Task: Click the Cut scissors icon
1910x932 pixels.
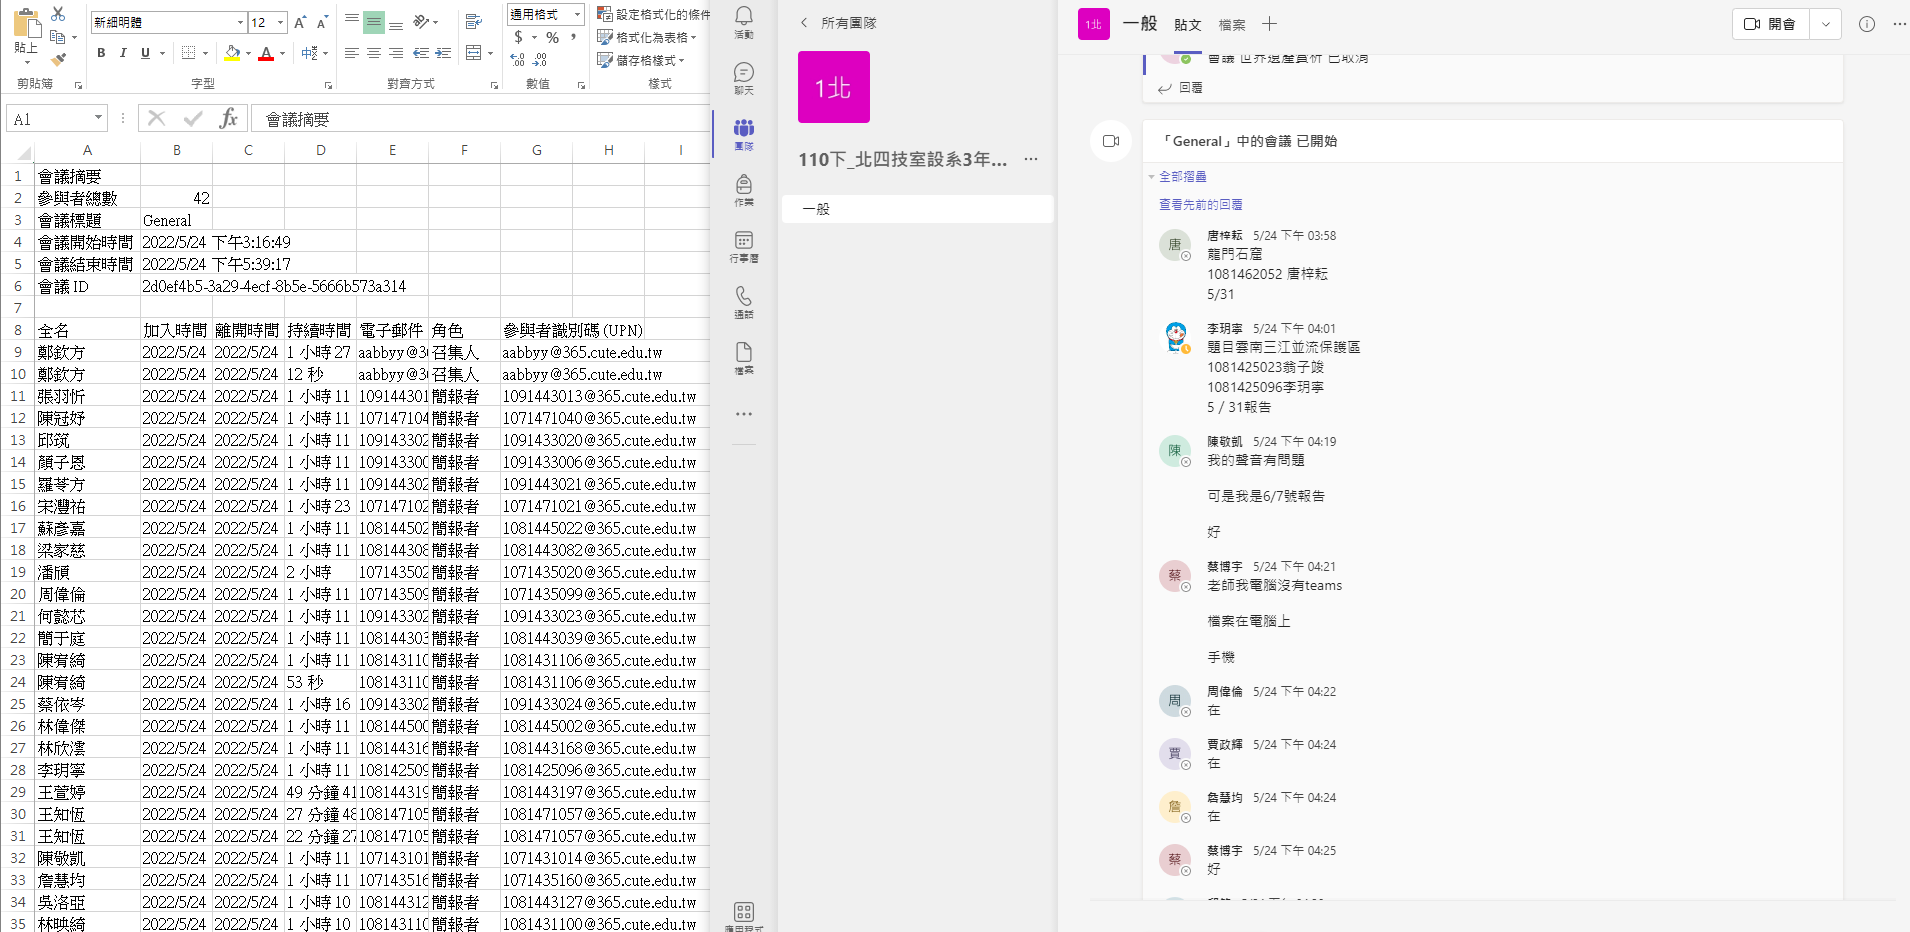Action: pos(58,14)
